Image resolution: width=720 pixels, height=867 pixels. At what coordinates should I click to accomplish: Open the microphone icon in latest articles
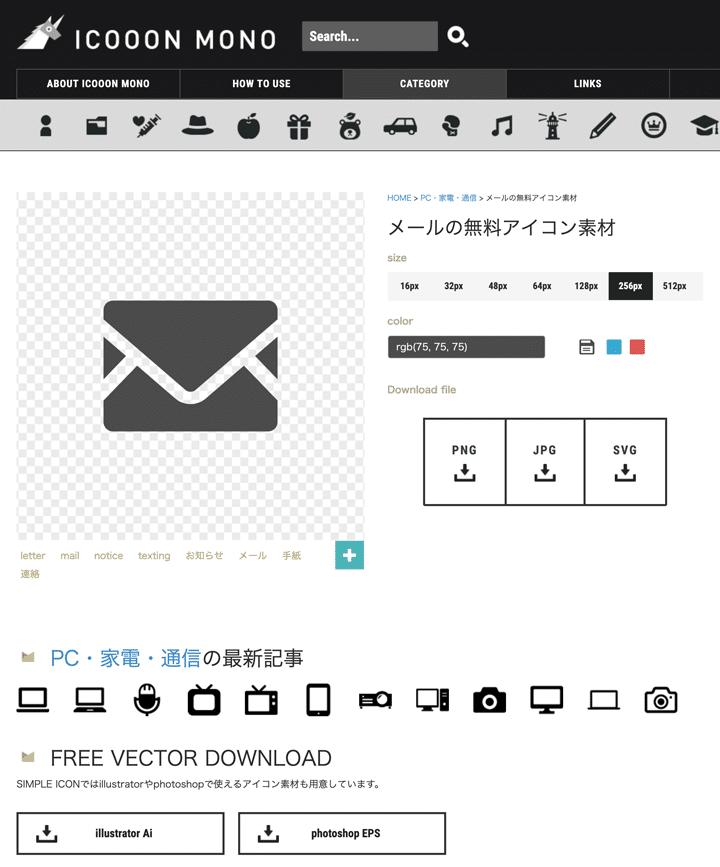[147, 700]
